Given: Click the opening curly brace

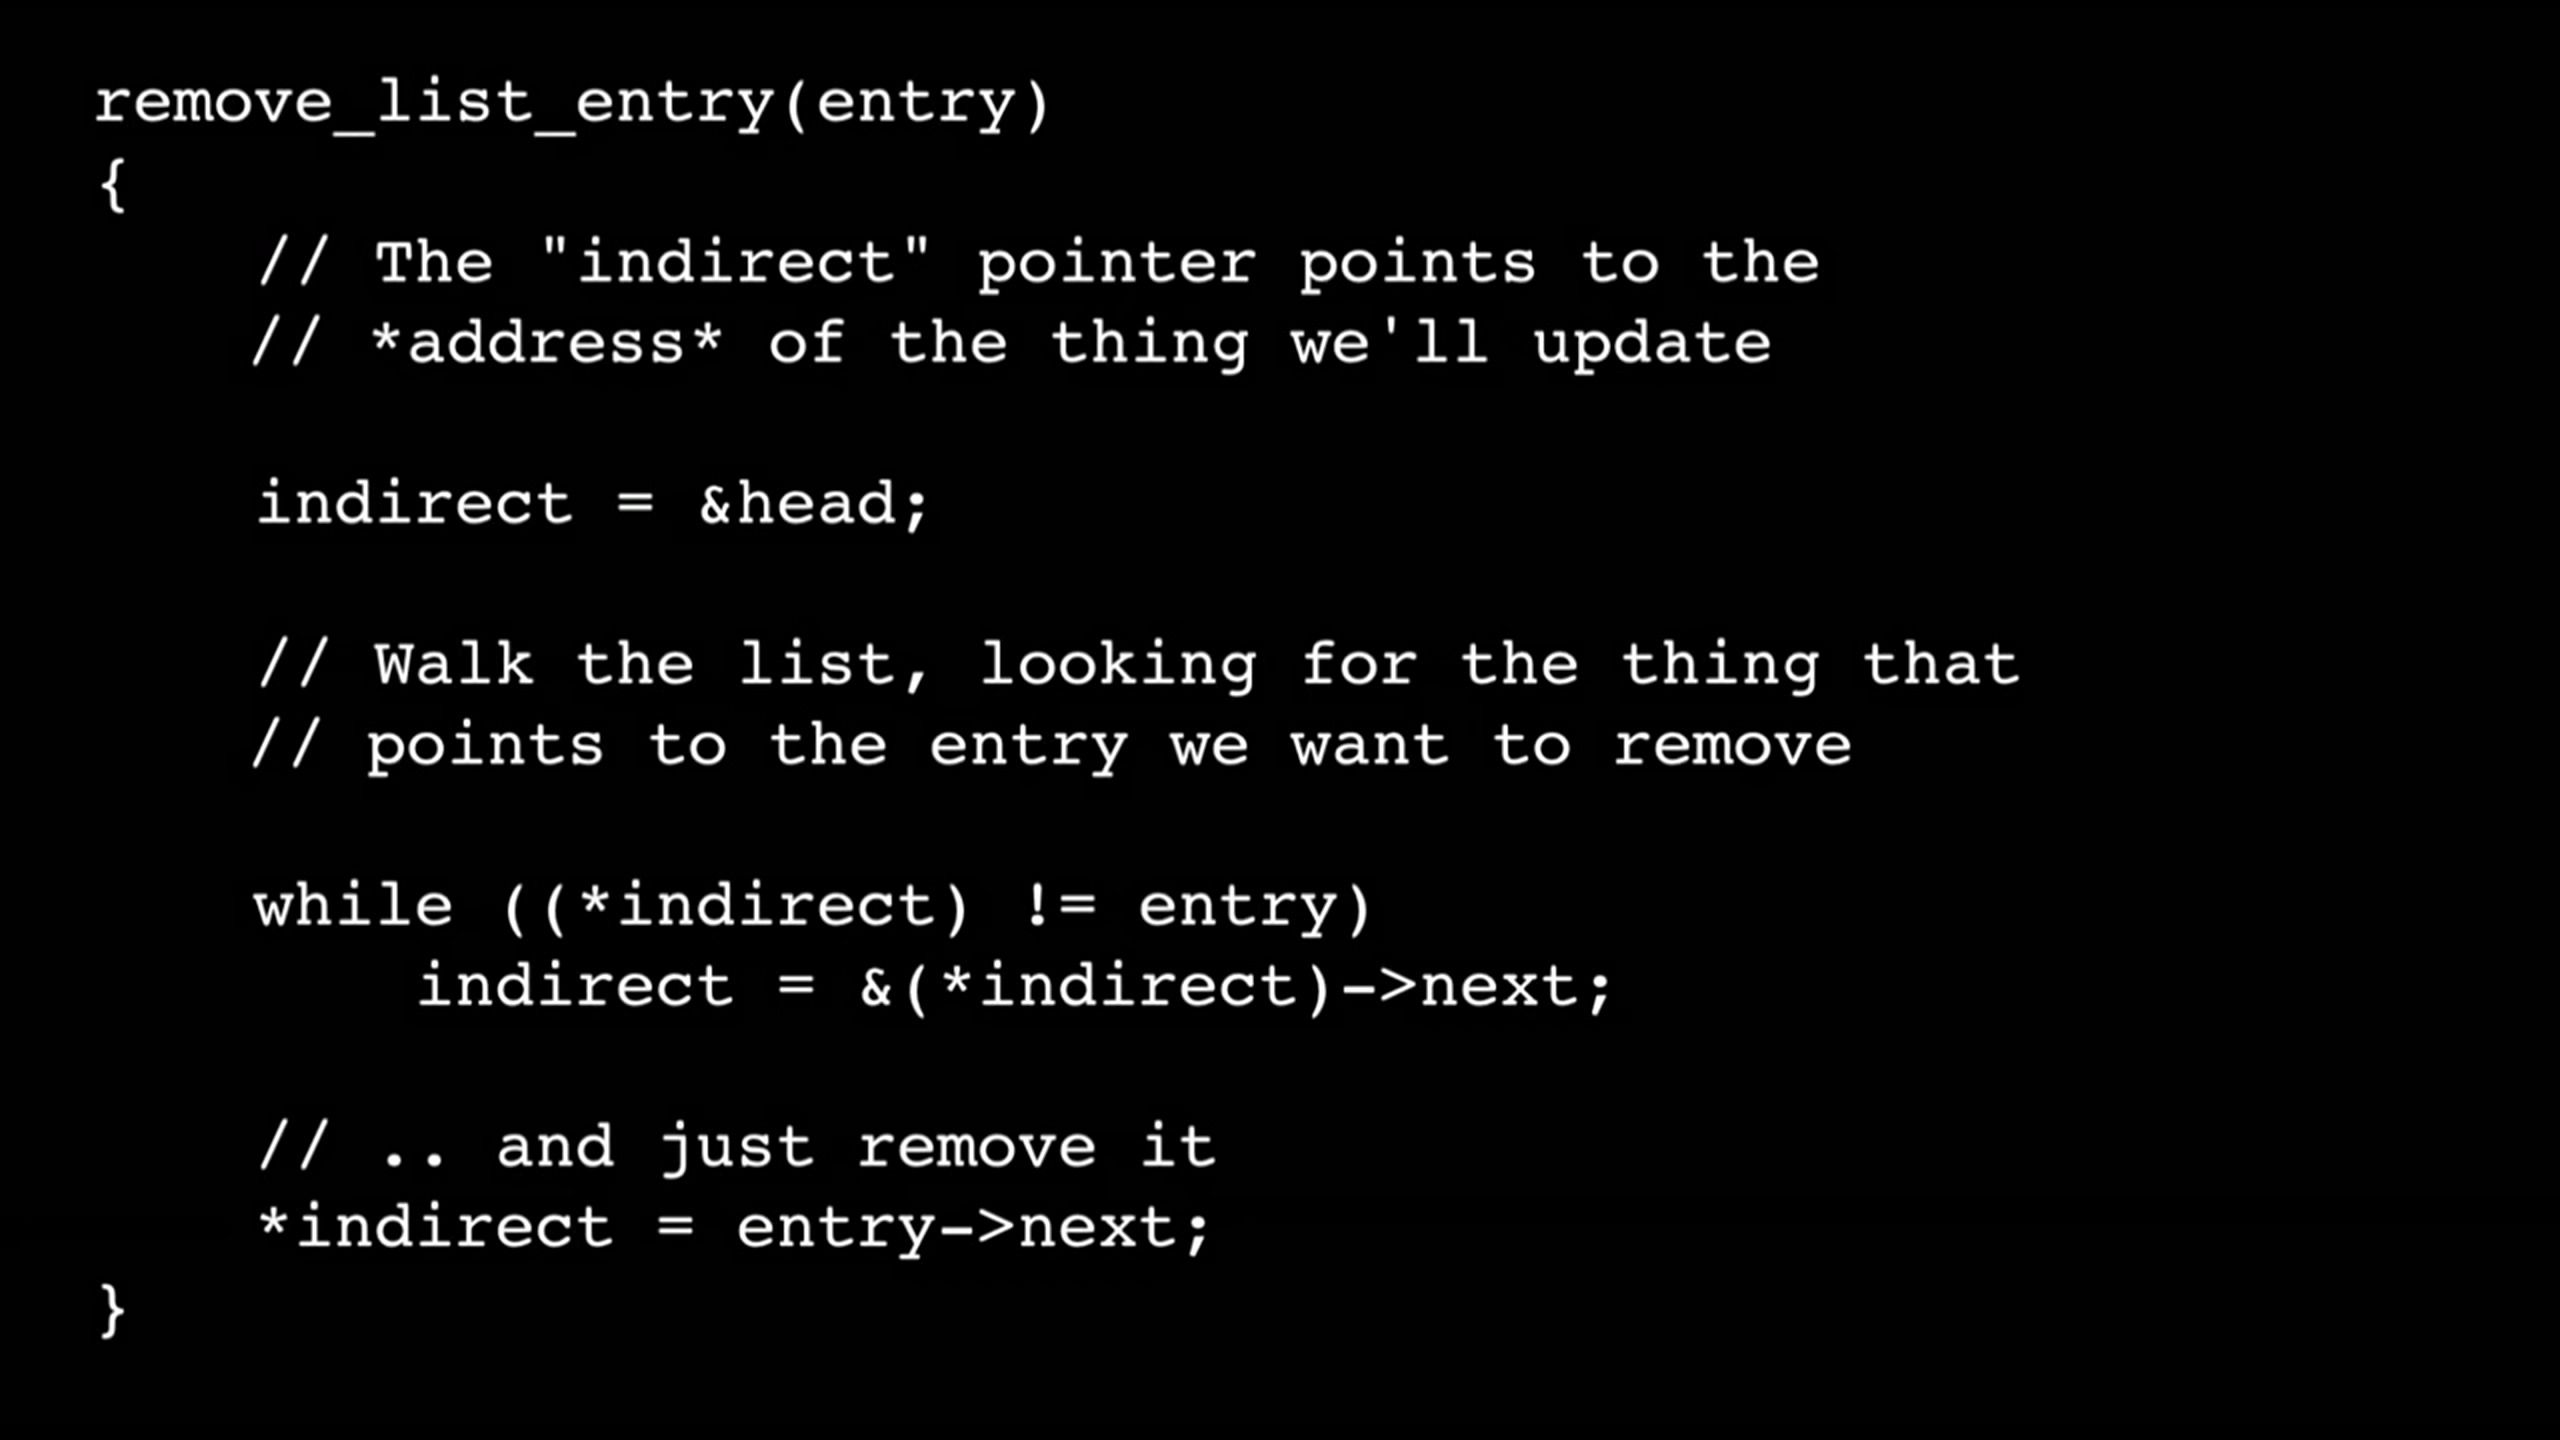Looking at the screenshot, I should [111, 181].
